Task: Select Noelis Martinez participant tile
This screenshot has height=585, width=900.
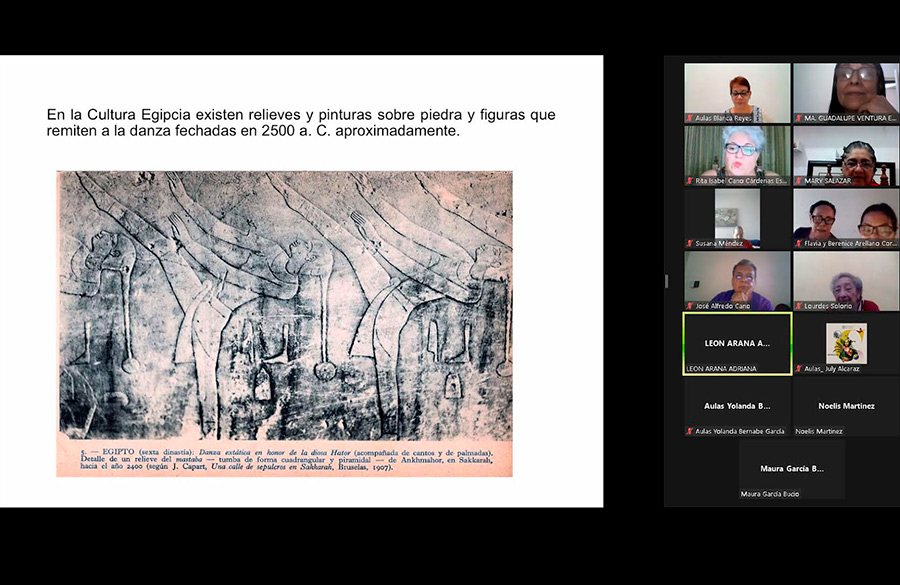Action: 847,406
